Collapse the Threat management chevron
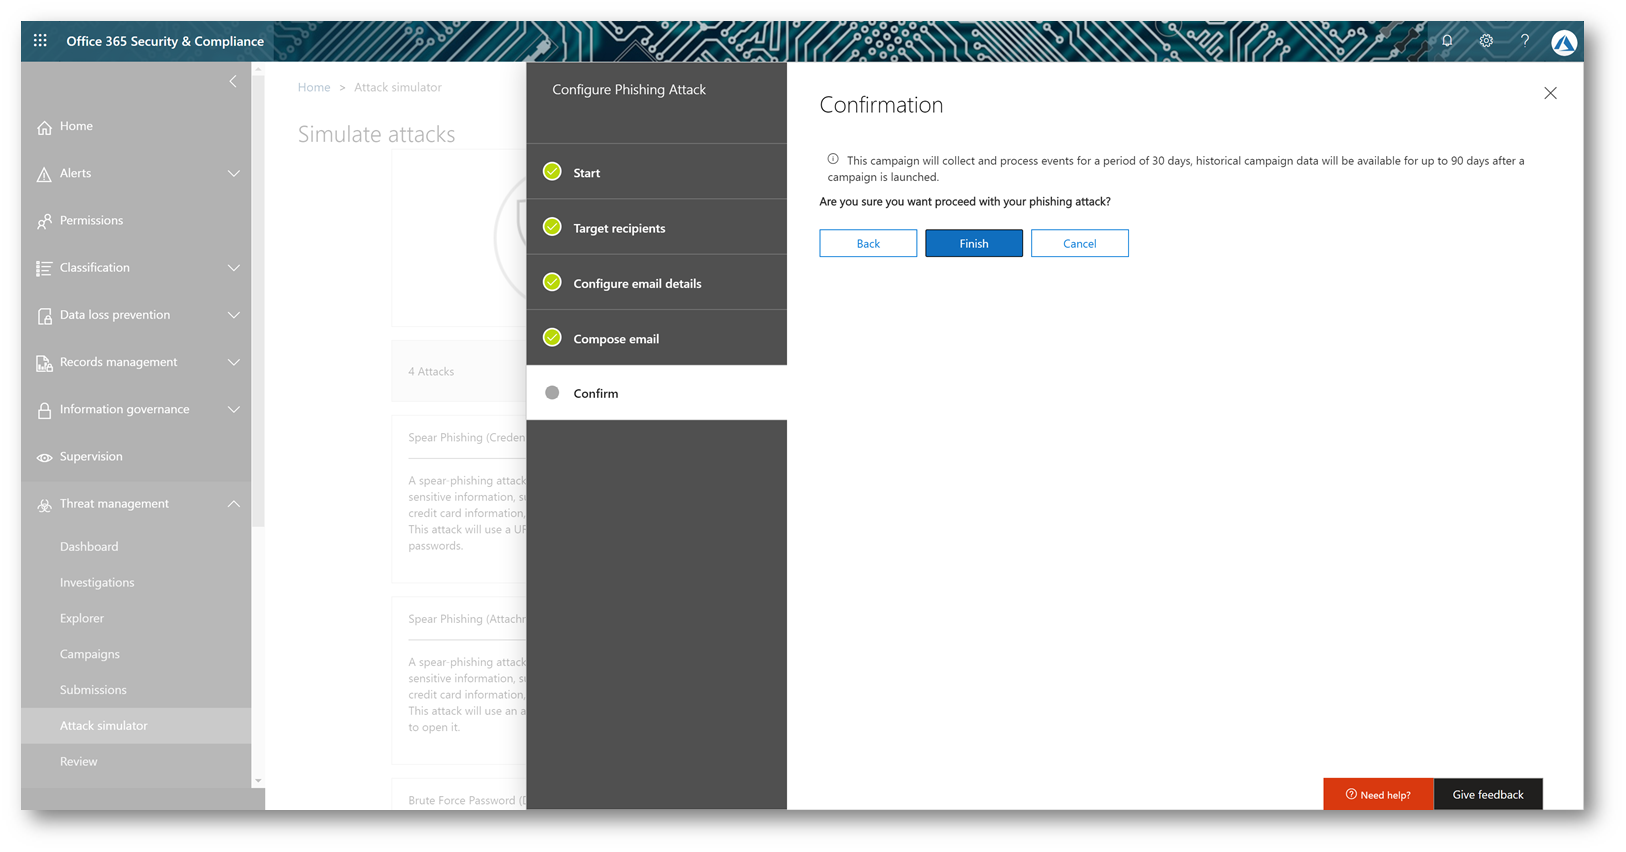Image resolution: width=1626 pixels, height=852 pixels. click(234, 504)
